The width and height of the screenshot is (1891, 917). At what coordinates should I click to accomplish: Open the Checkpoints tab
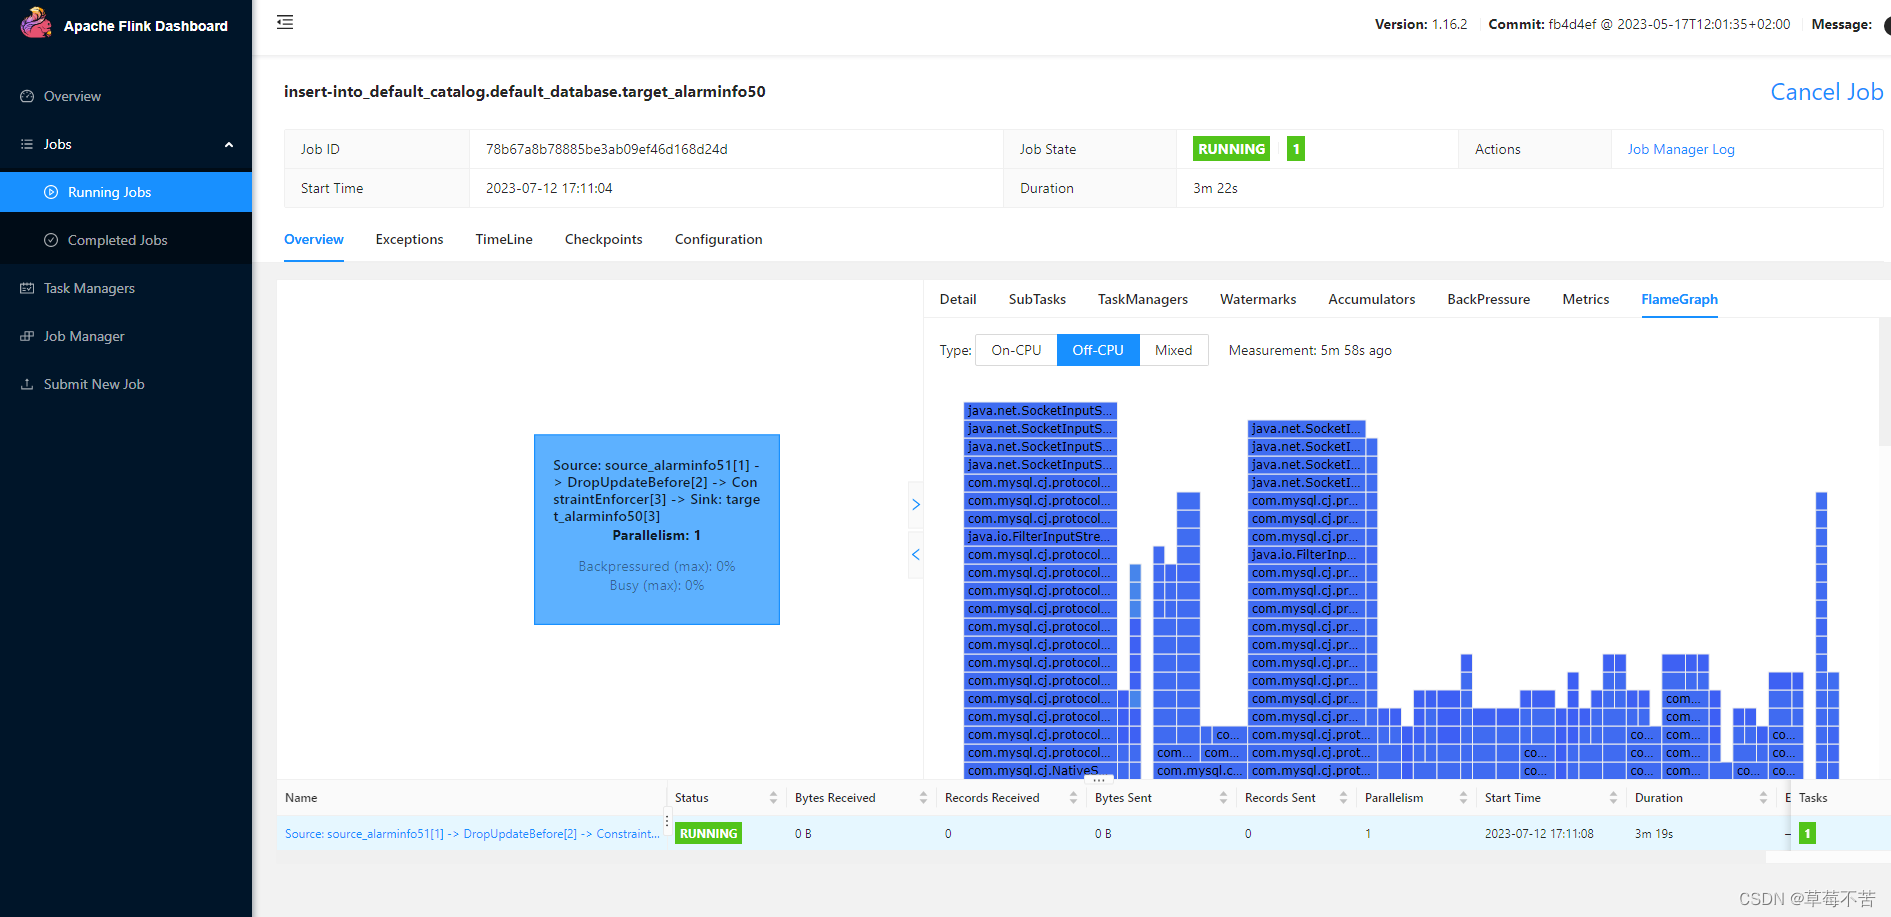(603, 239)
